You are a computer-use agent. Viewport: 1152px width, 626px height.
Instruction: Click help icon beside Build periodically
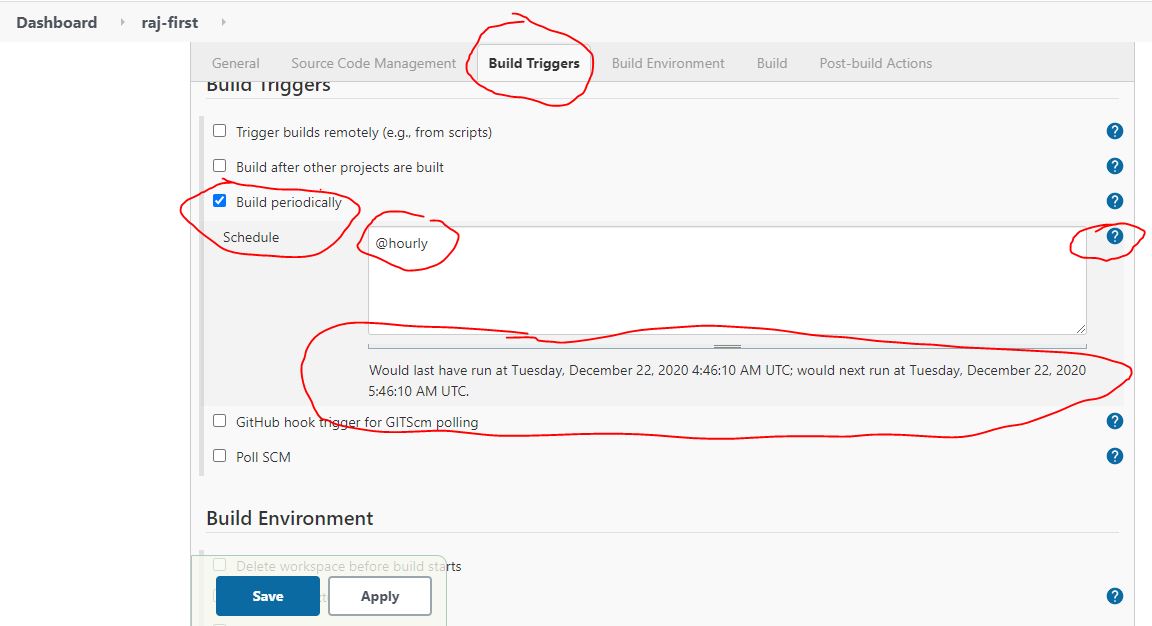pos(1115,201)
